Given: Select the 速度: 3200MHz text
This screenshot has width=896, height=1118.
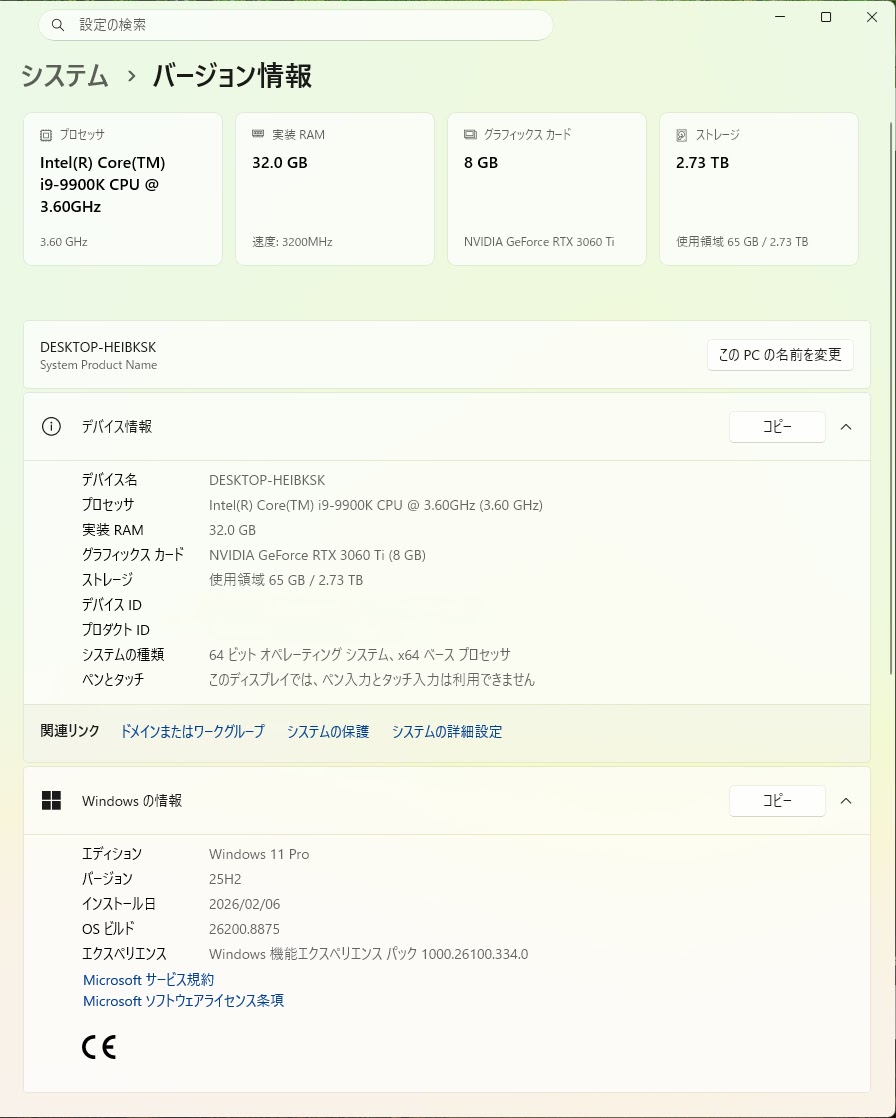Looking at the screenshot, I should click(x=292, y=242).
